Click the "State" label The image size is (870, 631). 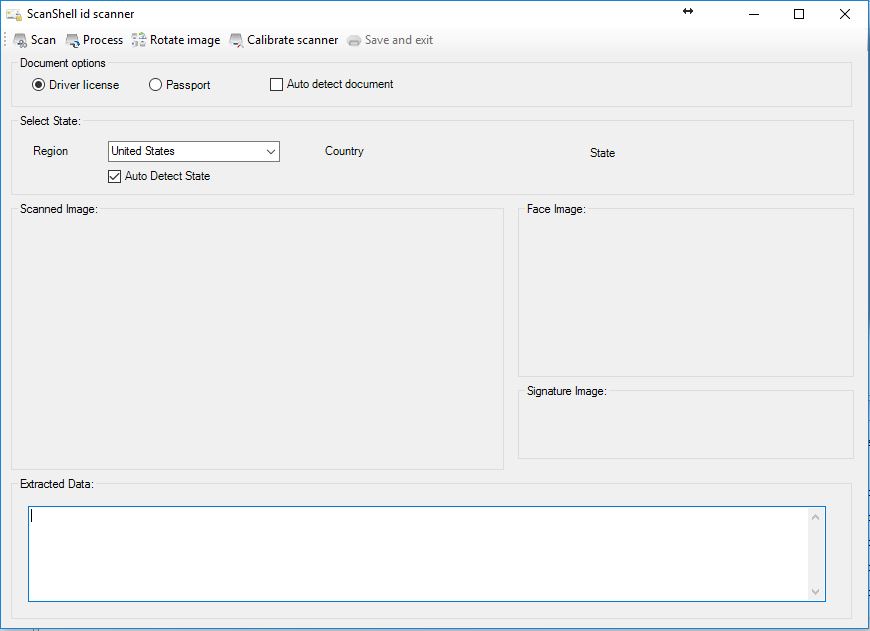603,153
